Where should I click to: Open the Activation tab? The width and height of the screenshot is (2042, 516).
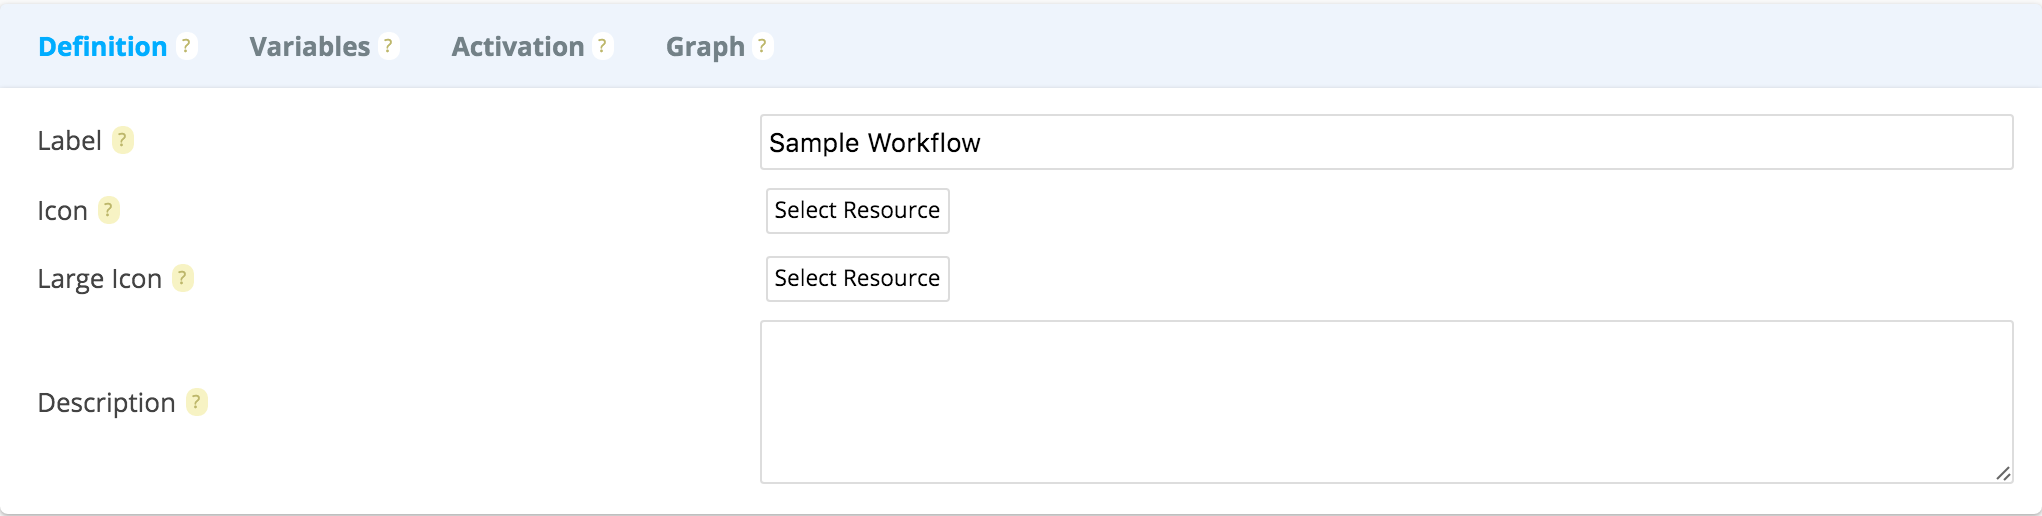[518, 47]
